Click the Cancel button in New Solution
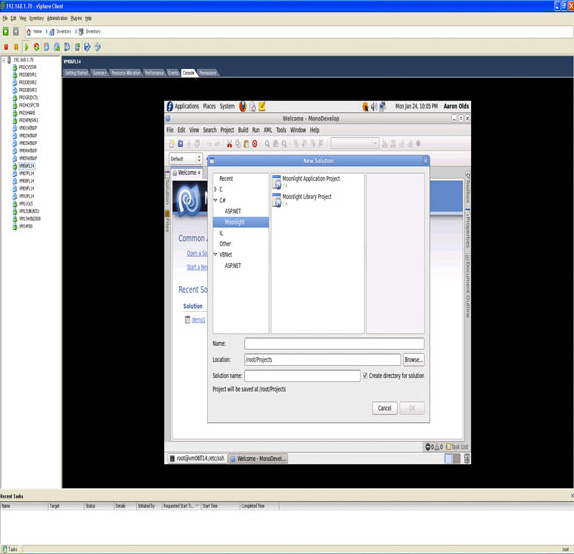 pyautogui.click(x=385, y=408)
